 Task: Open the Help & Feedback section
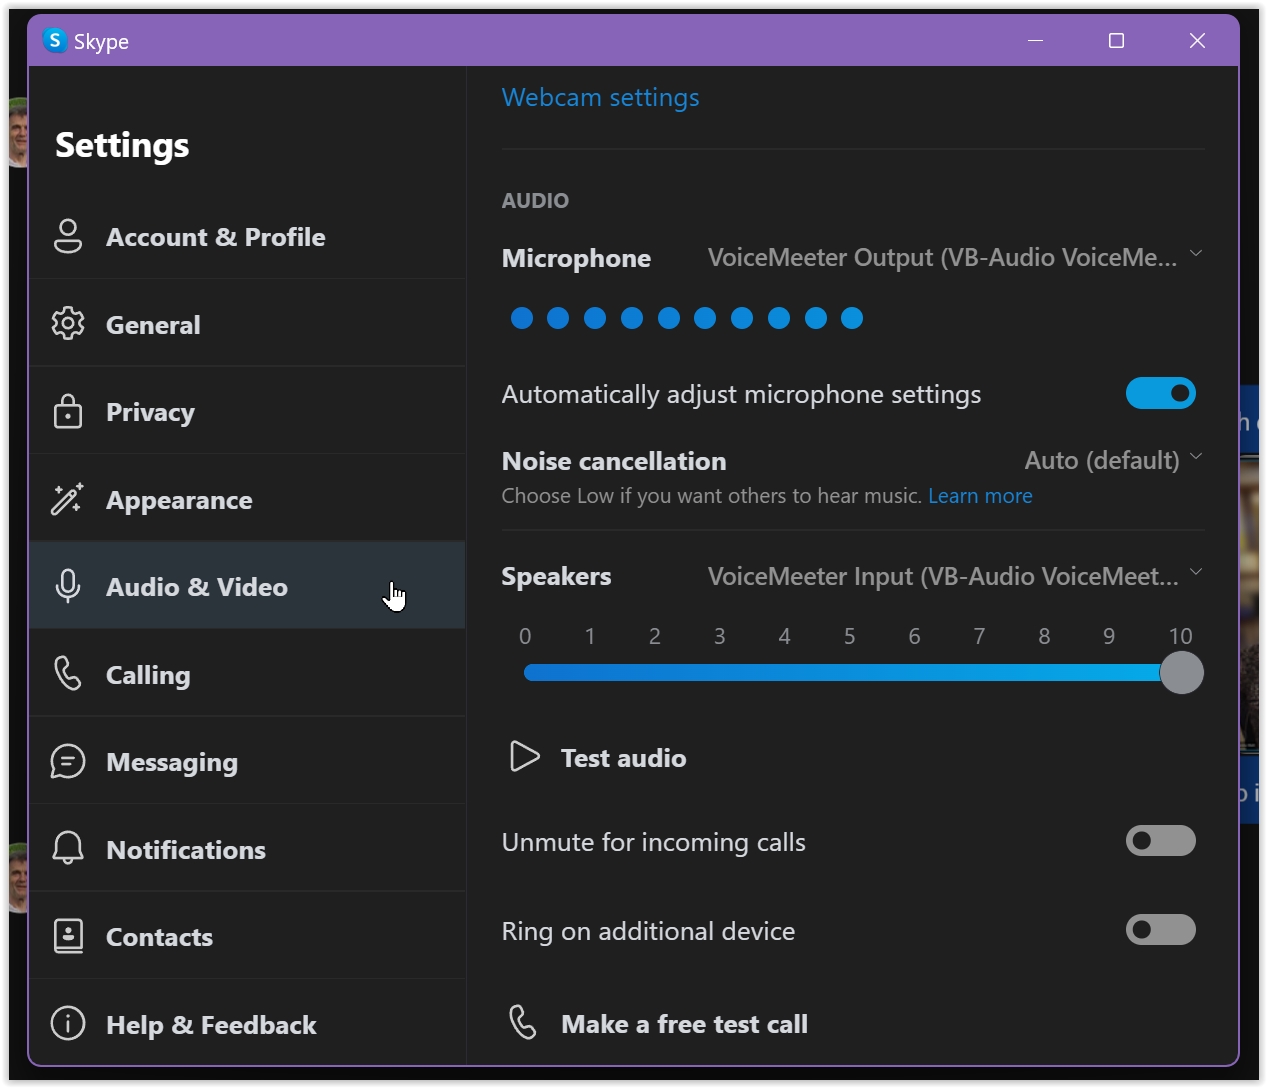pos(211,1025)
